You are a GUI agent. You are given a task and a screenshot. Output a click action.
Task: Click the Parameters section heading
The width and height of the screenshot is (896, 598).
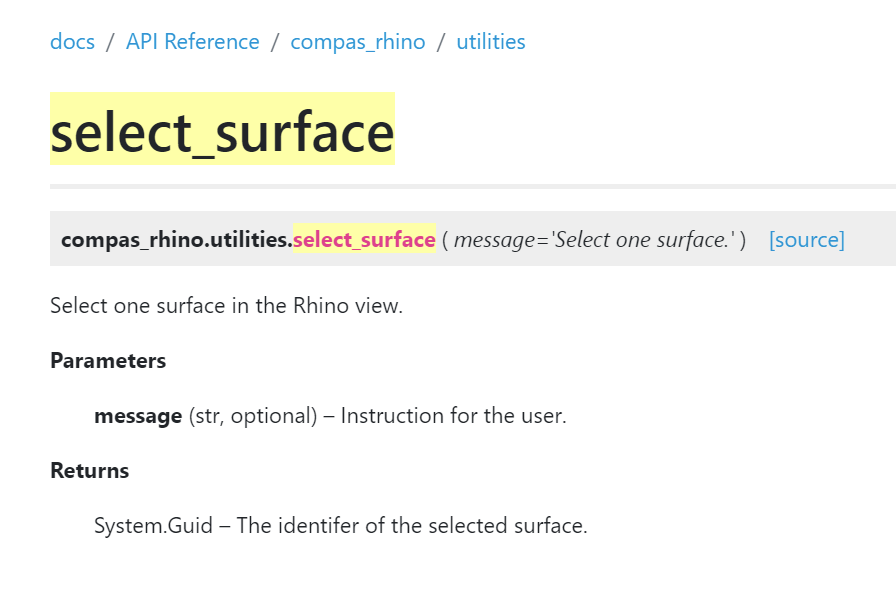point(108,361)
